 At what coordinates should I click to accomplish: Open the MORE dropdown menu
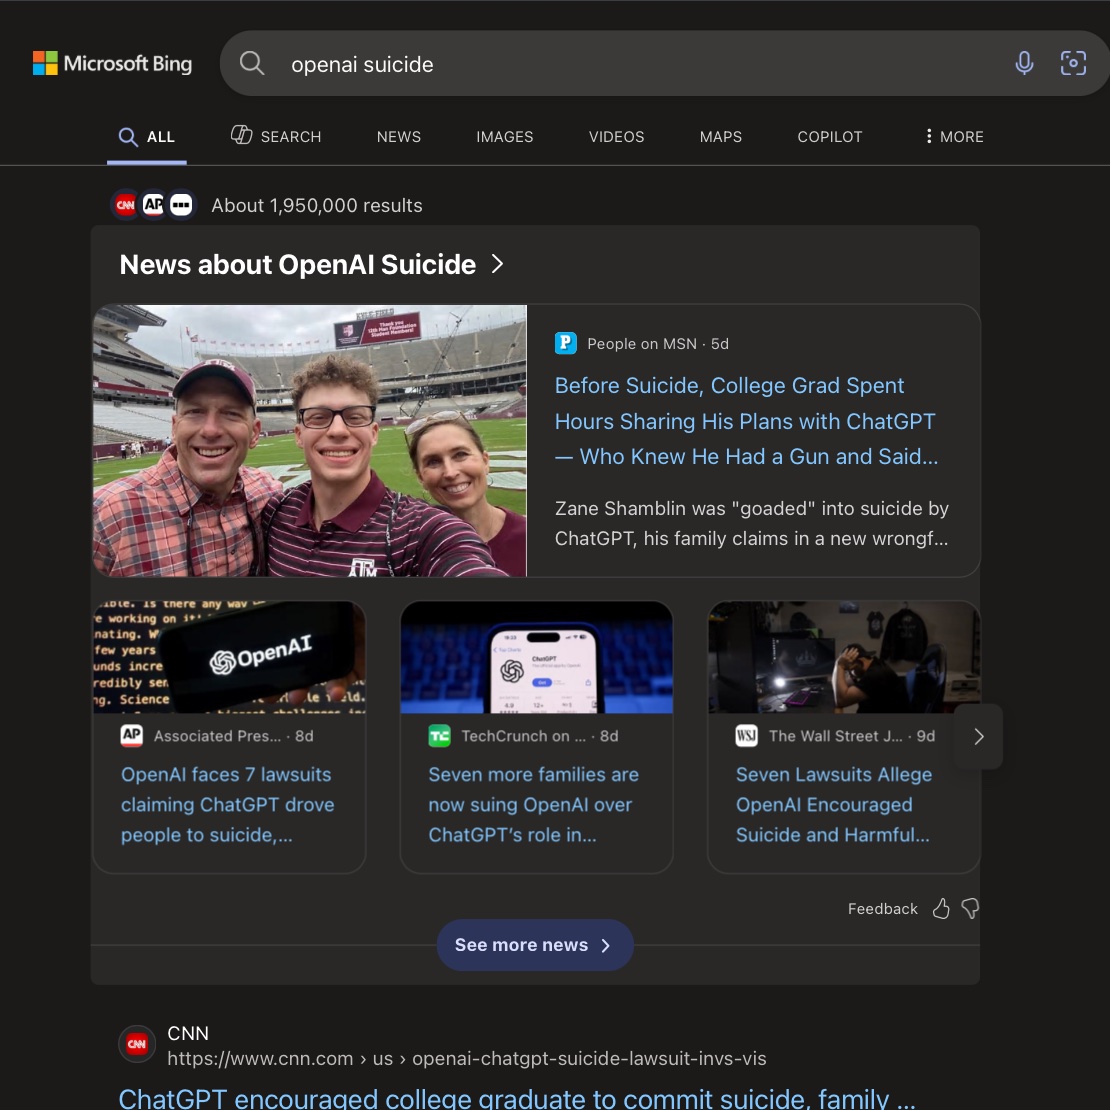pos(954,137)
